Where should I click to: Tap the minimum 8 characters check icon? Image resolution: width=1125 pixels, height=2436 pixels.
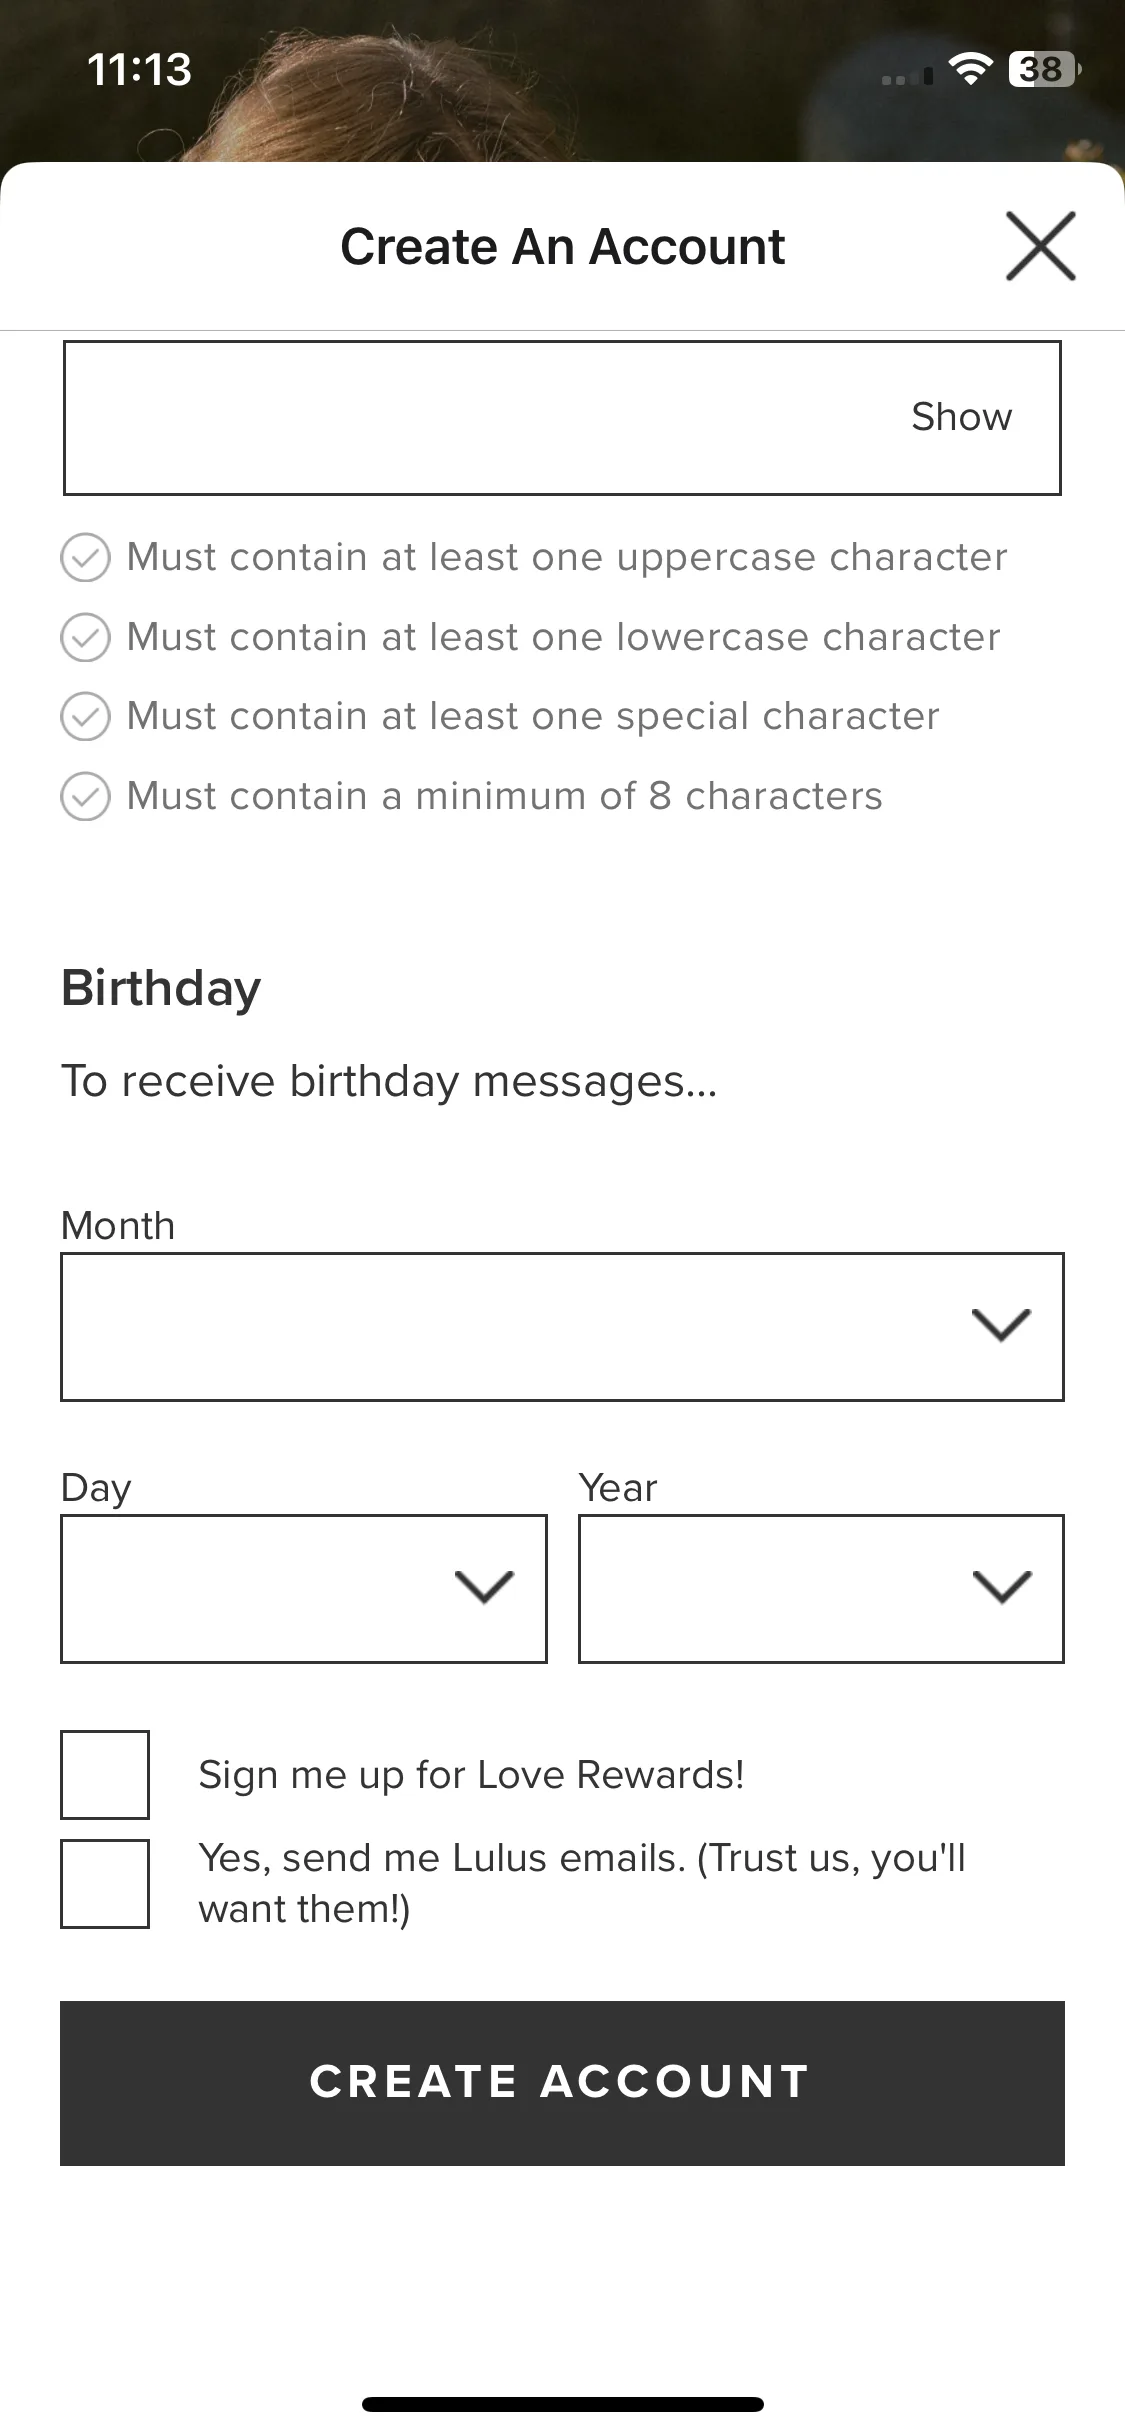[85, 796]
